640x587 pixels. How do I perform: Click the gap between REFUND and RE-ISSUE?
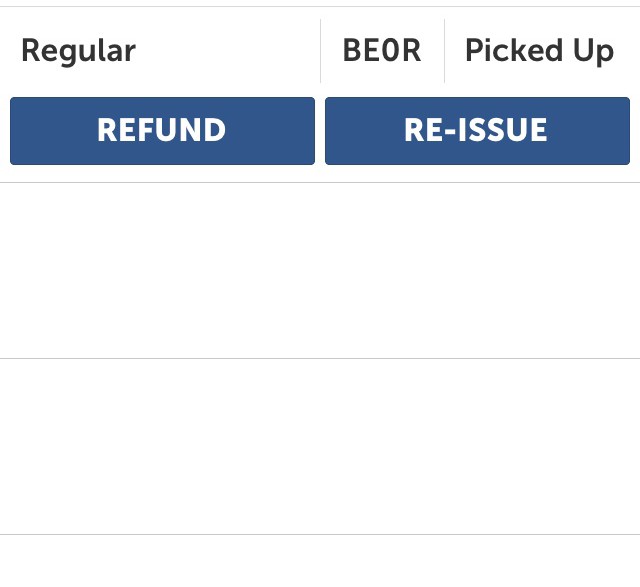pyautogui.click(x=320, y=131)
